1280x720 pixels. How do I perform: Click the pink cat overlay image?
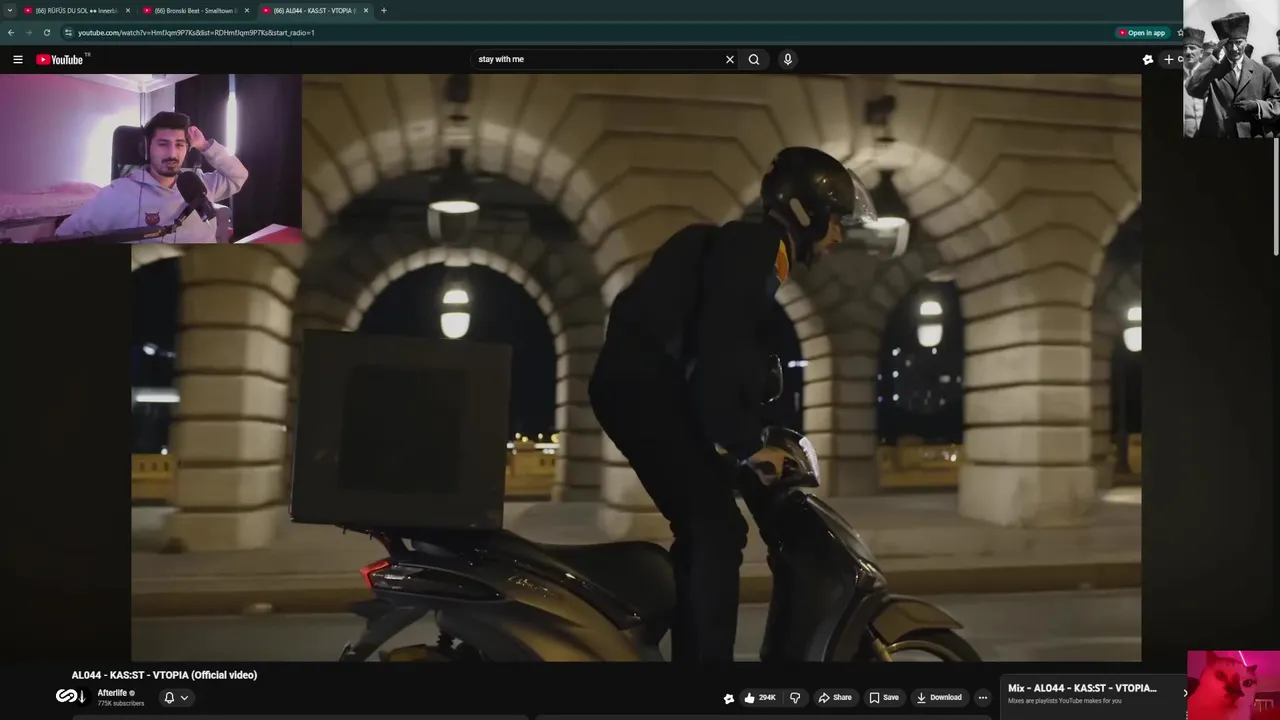pos(1233,685)
